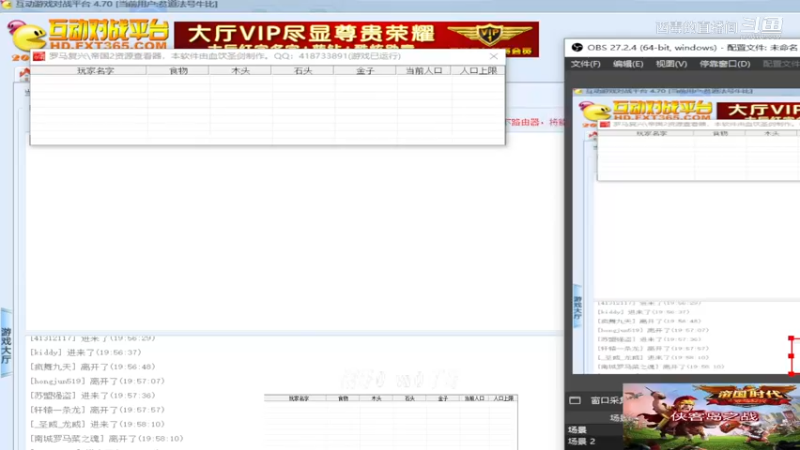Viewport: 800px width, 450px height.
Task: Click the [hongjun519] 离开了 chat log line
Action: 97,381
